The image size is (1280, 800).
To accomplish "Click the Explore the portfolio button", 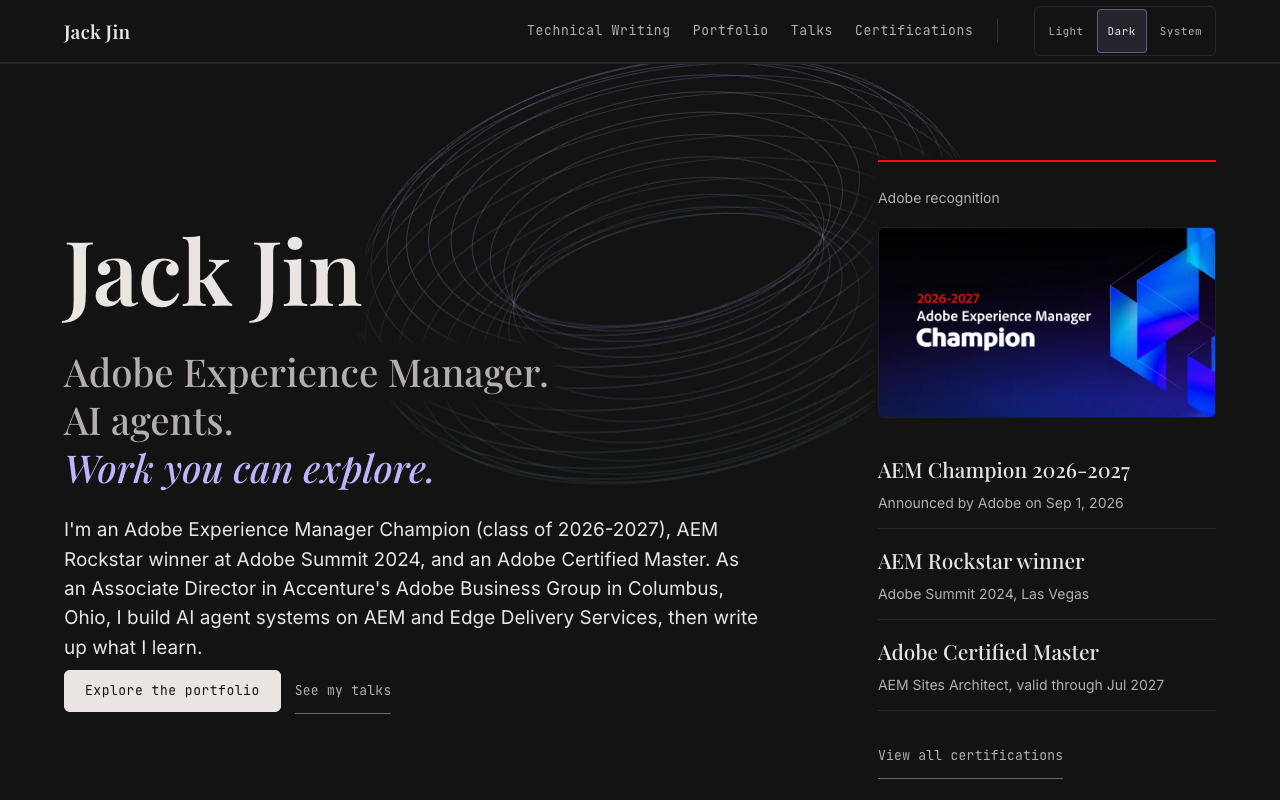I will point(172,691).
